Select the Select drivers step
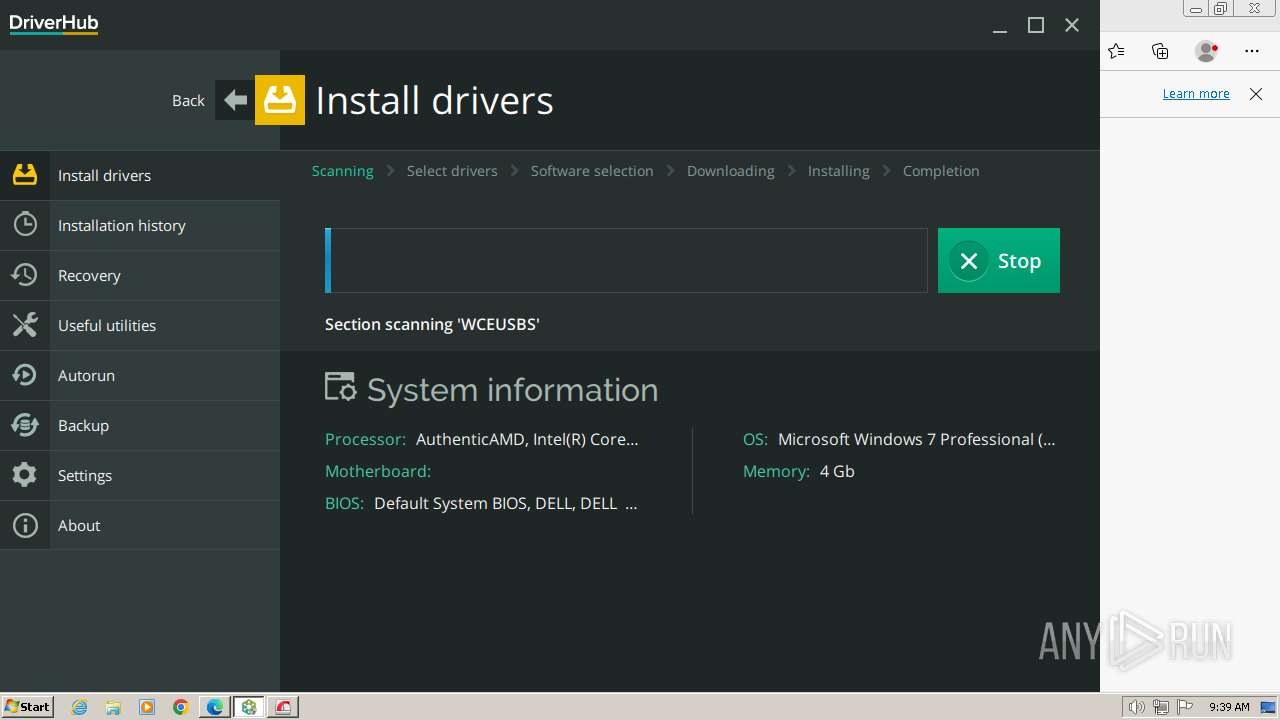This screenshot has width=1280, height=720. click(452, 171)
